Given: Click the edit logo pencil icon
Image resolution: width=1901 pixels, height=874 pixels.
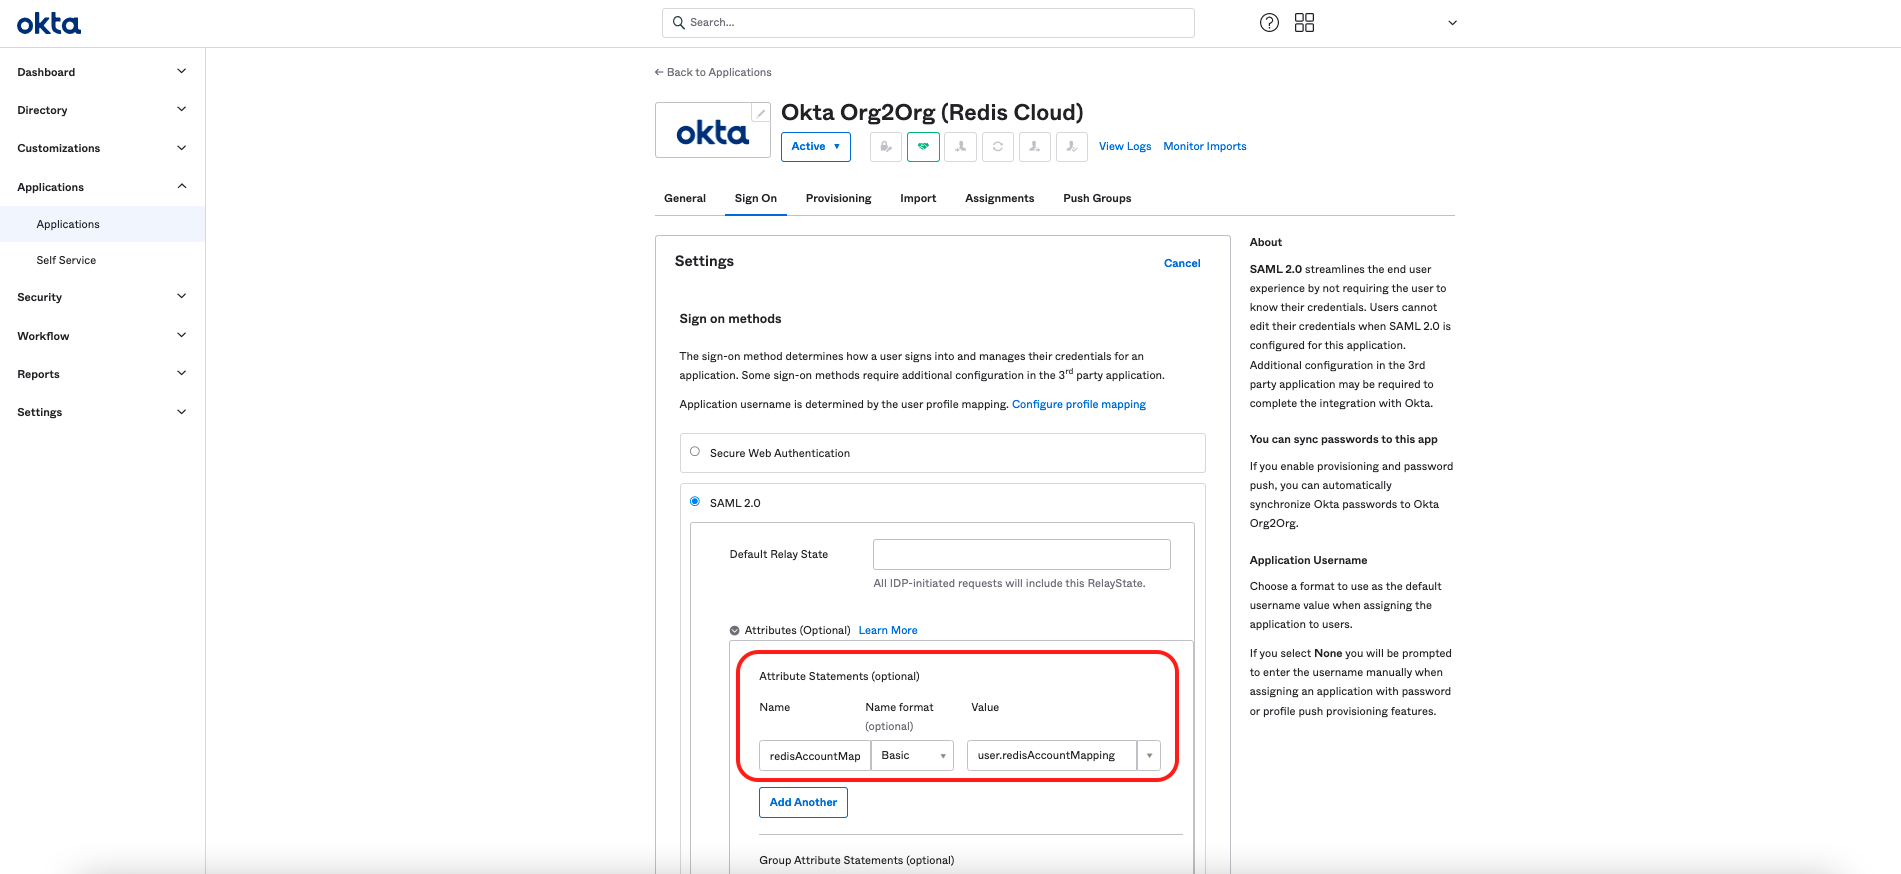Looking at the screenshot, I should pyautogui.click(x=761, y=113).
